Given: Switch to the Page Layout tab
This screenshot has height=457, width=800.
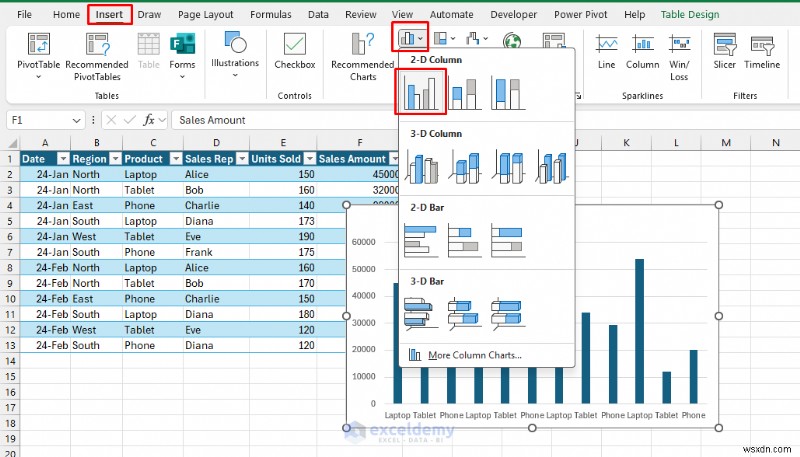Looking at the screenshot, I should pos(206,14).
